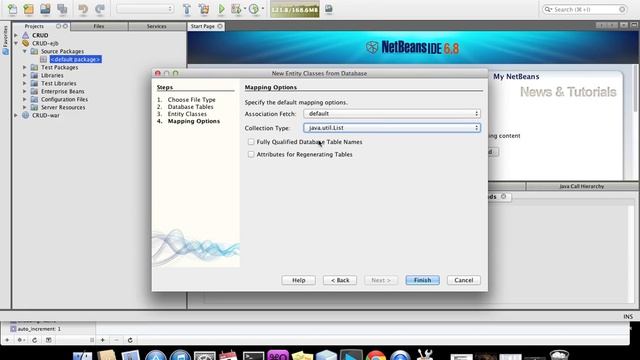
Task: Click the Profile Project clock icon
Action: [254, 9]
